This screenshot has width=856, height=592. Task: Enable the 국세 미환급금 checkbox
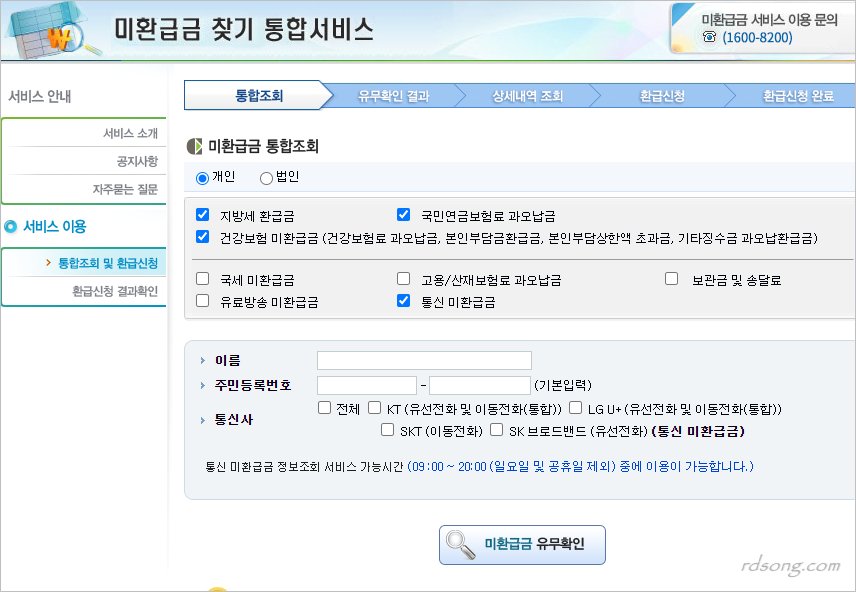coord(203,280)
